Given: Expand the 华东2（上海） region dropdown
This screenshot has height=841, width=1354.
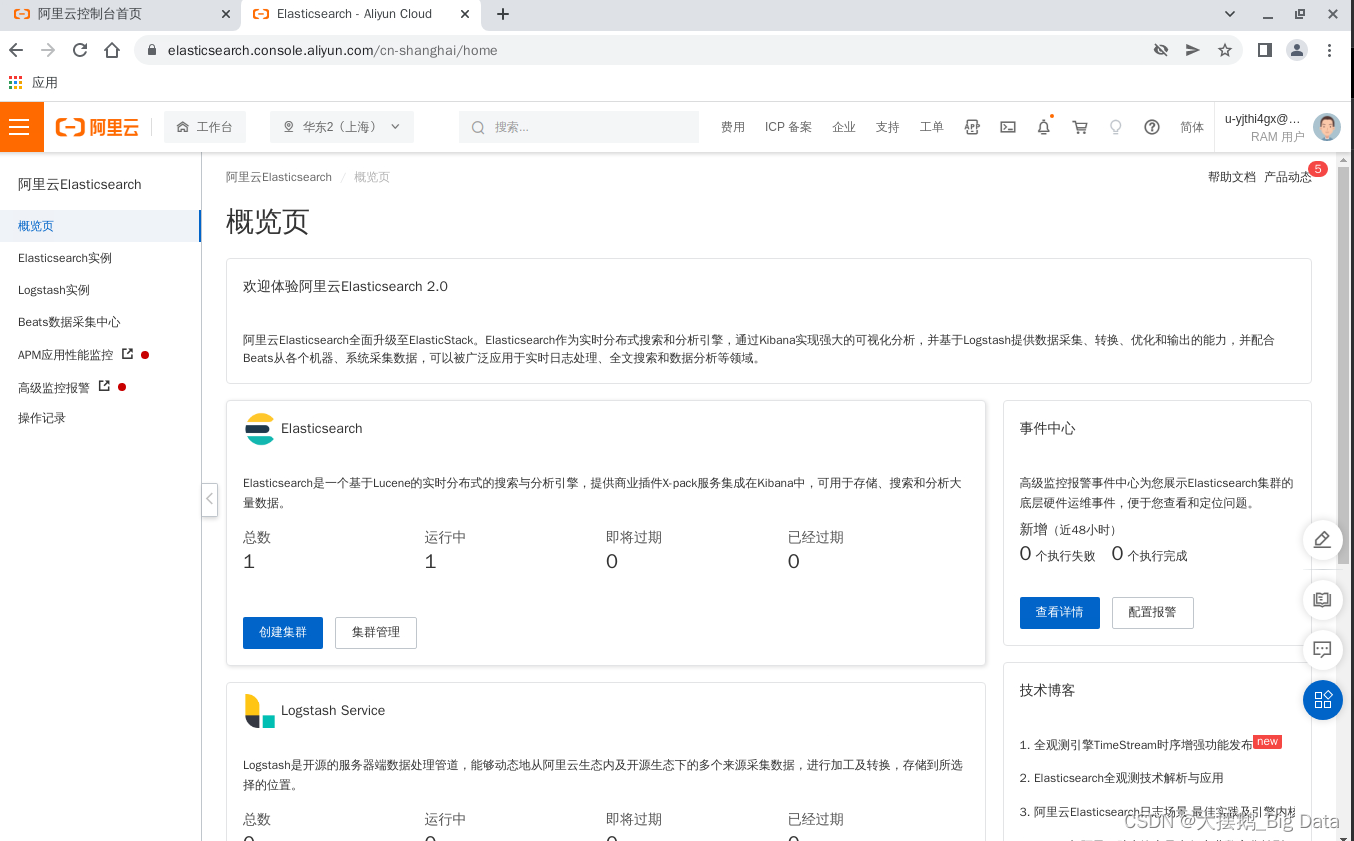Looking at the screenshot, I should [x=342, y=127].
